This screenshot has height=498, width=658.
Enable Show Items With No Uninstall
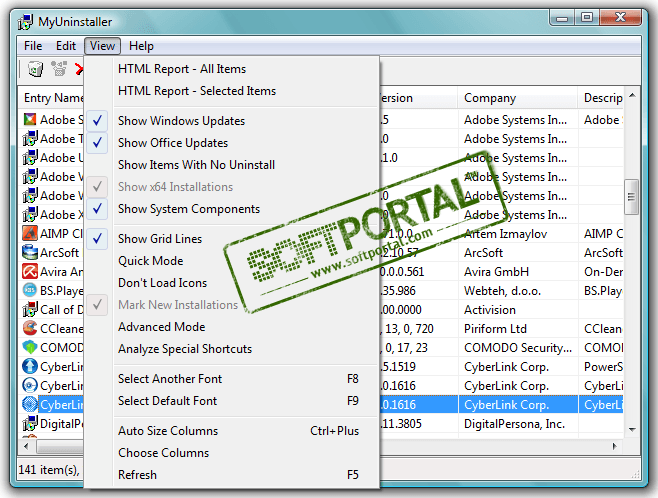coord(231,165)
